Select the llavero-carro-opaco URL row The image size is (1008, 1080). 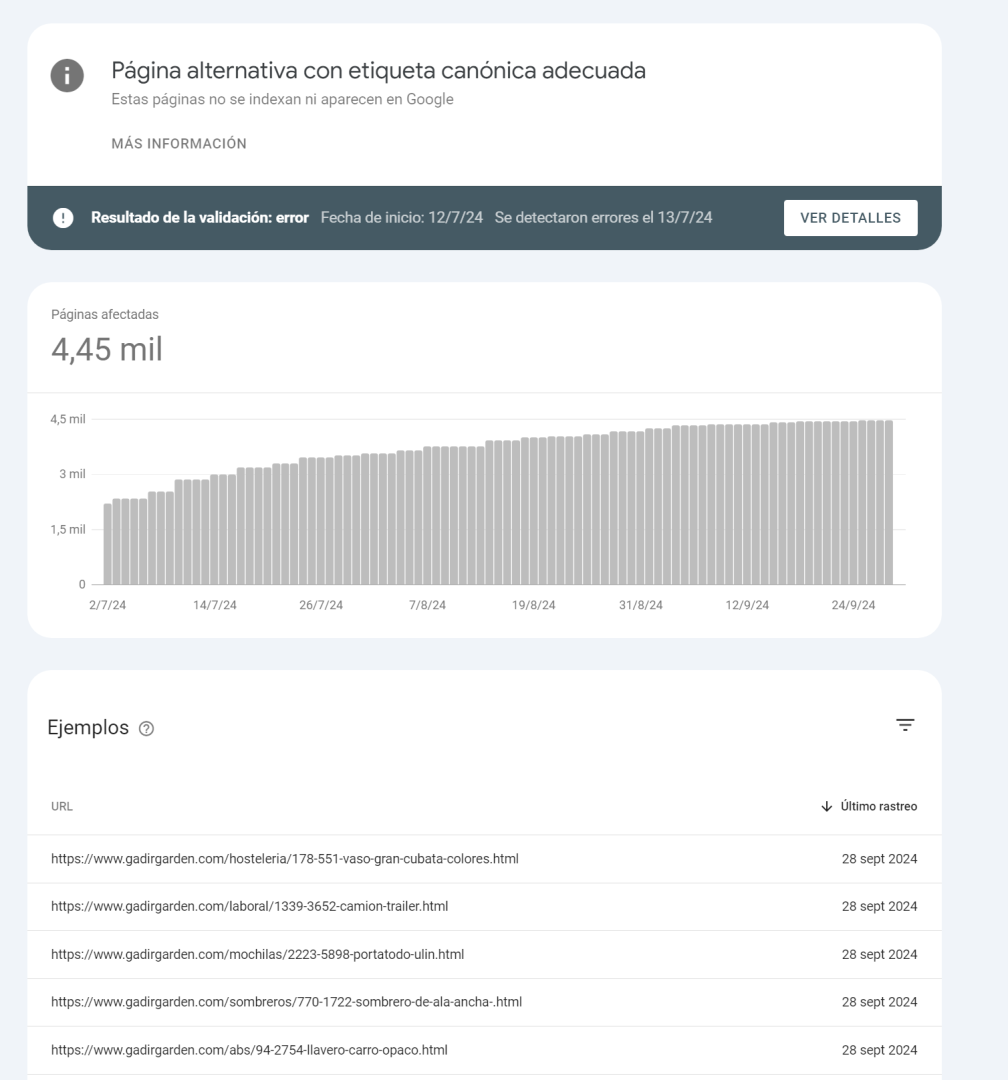coord(484,1050)
